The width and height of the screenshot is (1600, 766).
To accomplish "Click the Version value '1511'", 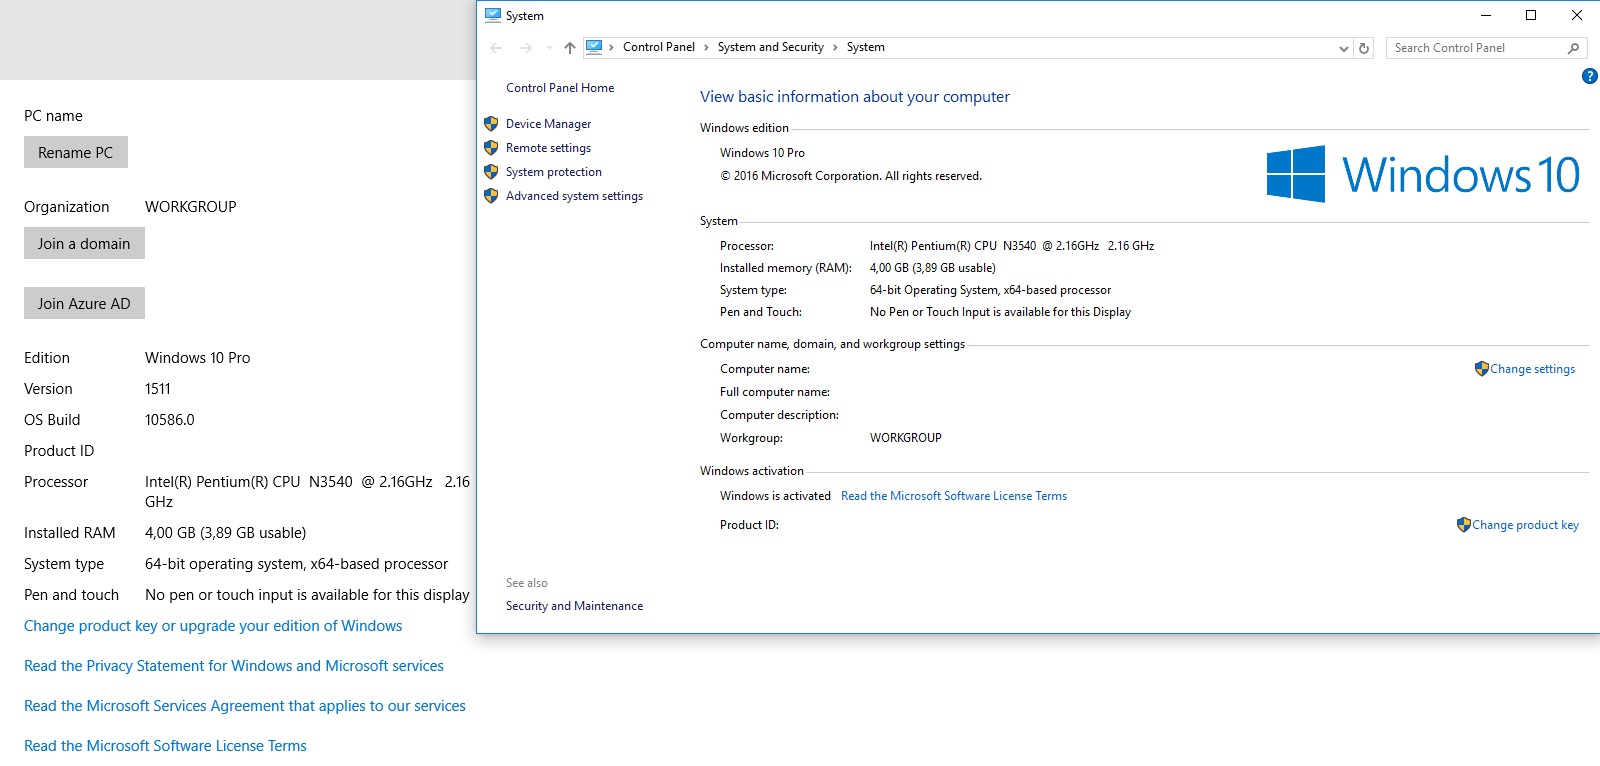I will [x=158, y=389].
